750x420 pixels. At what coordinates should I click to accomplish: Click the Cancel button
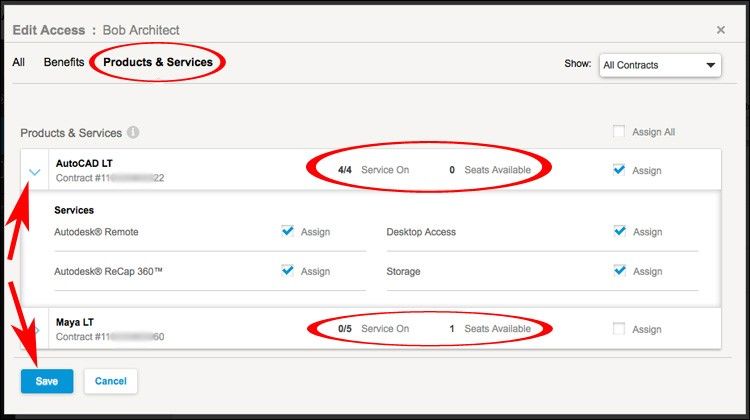coord(110,381)
